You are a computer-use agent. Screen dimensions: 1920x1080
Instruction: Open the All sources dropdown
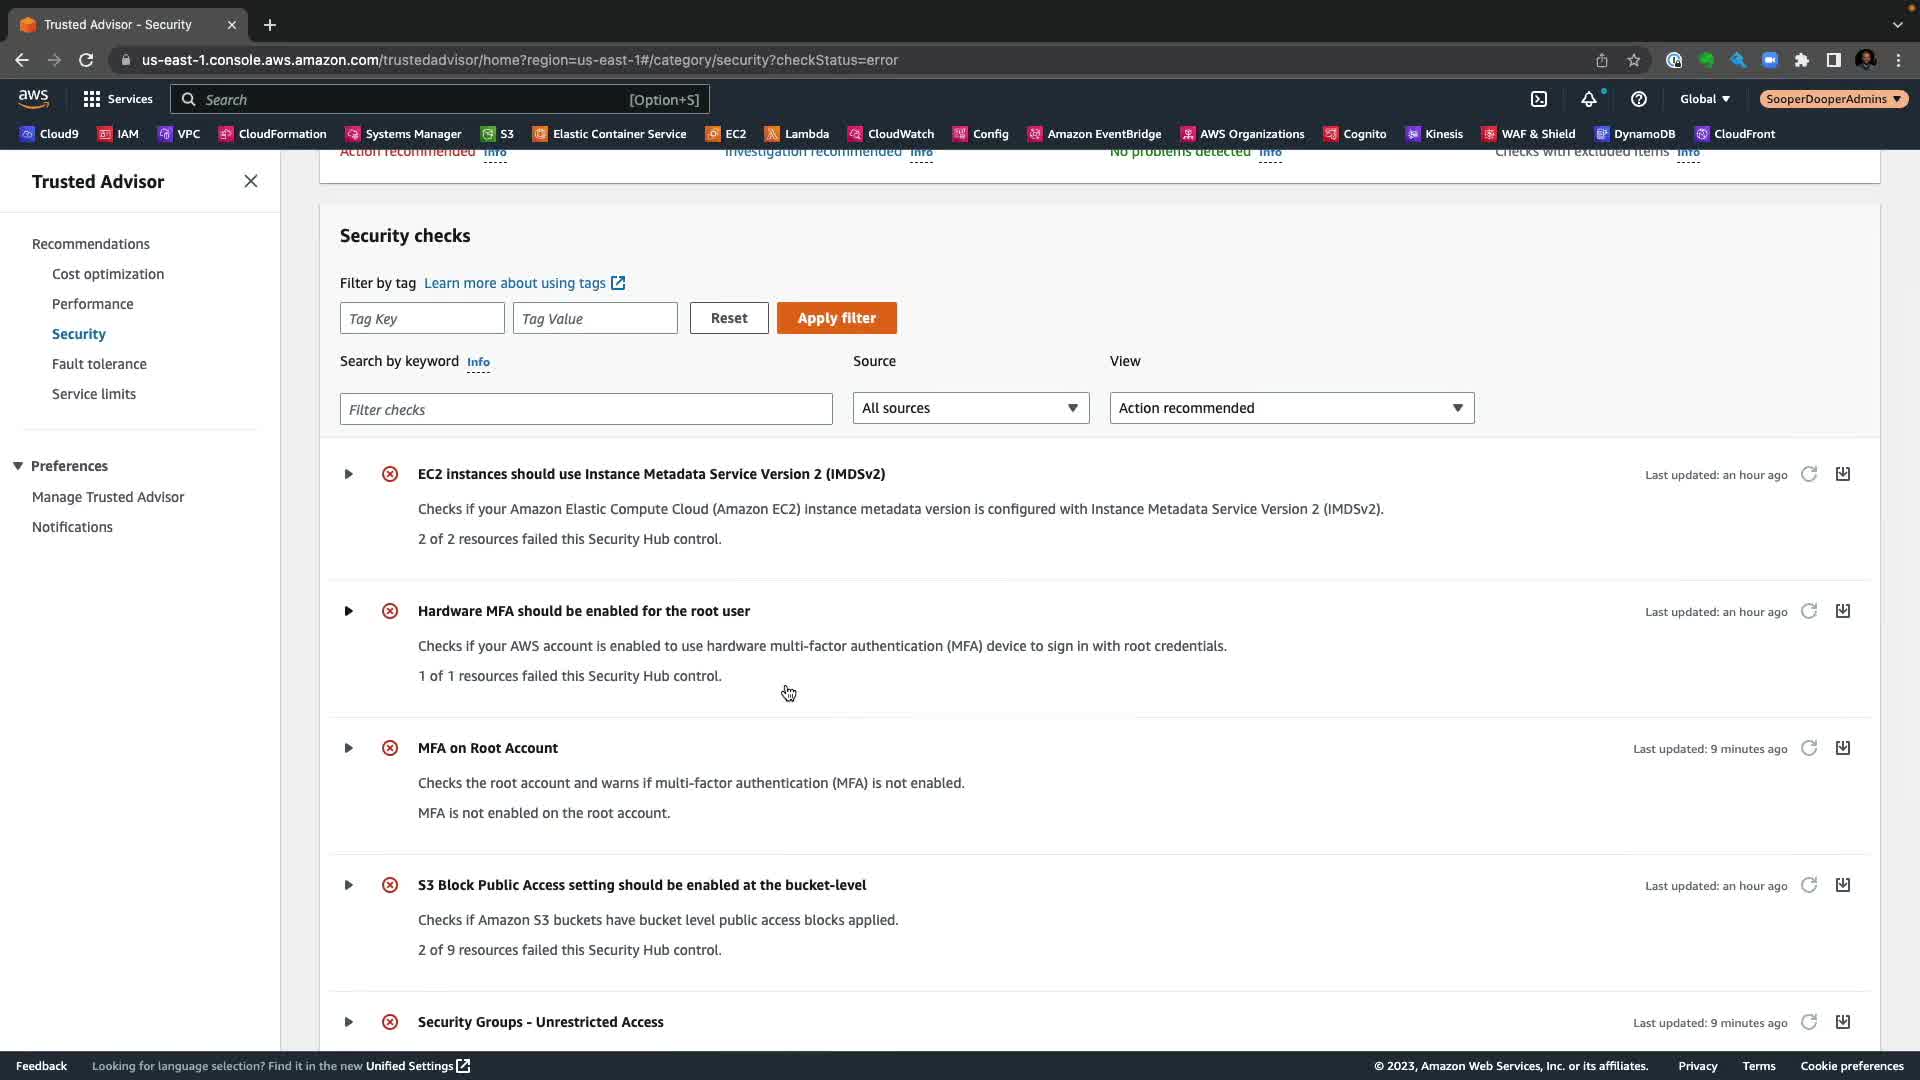tap(970, 408)
